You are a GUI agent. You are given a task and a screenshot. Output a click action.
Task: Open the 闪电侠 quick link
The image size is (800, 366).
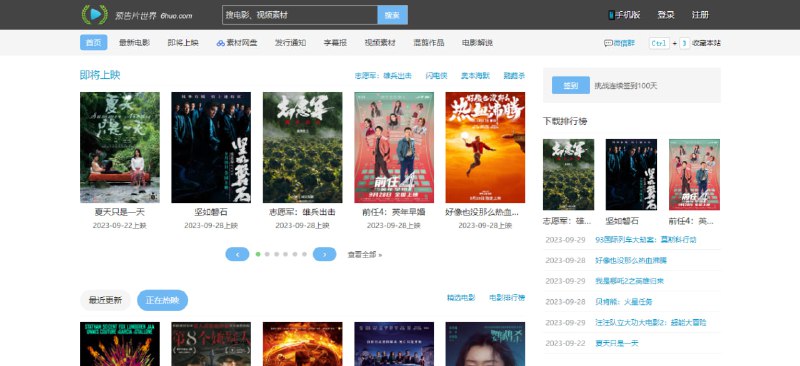coord(436,76)
